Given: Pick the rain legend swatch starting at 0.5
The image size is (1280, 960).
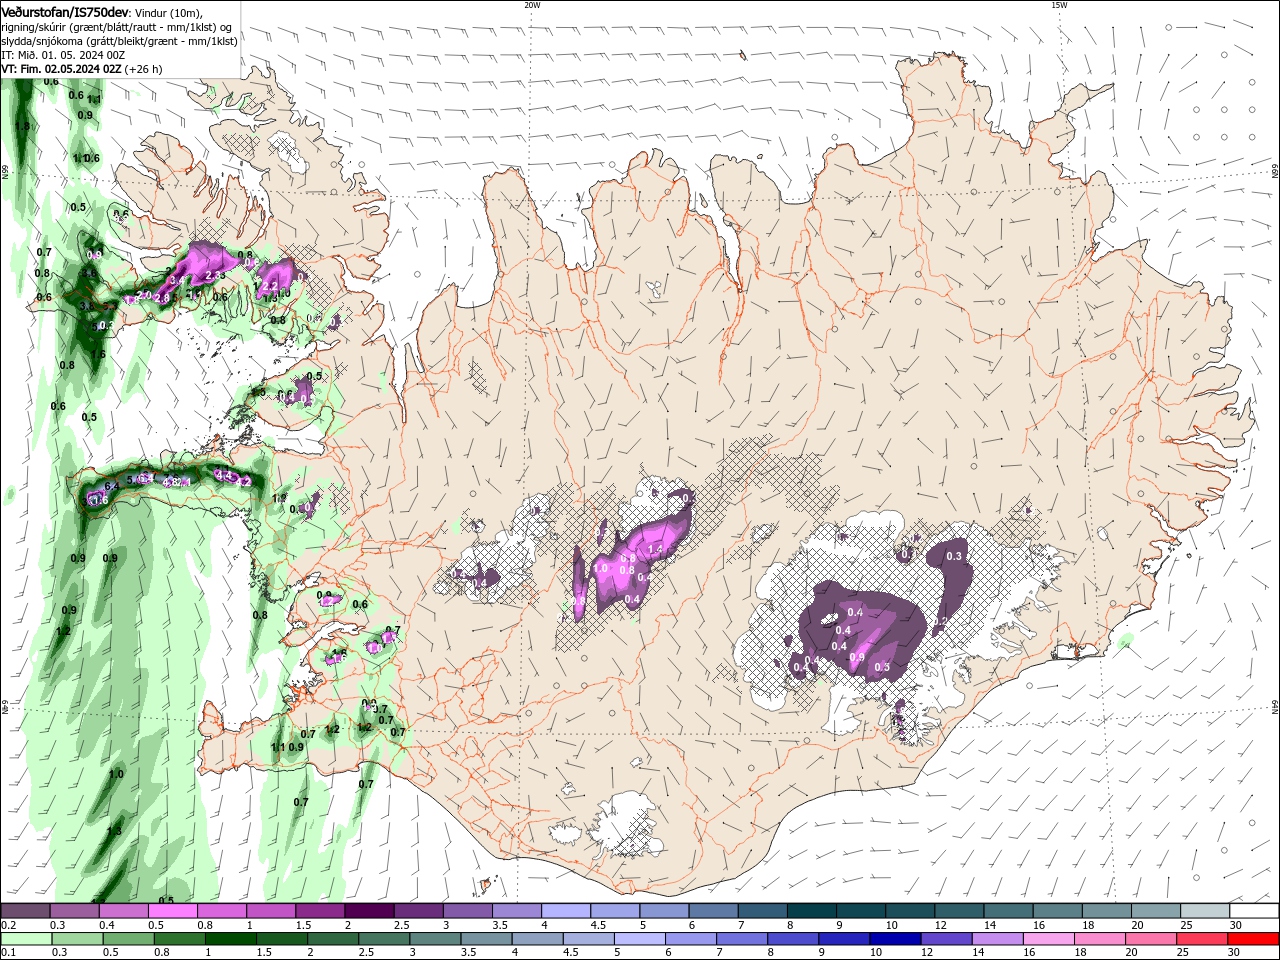Looking at the screenshot, I should (128, 939).
